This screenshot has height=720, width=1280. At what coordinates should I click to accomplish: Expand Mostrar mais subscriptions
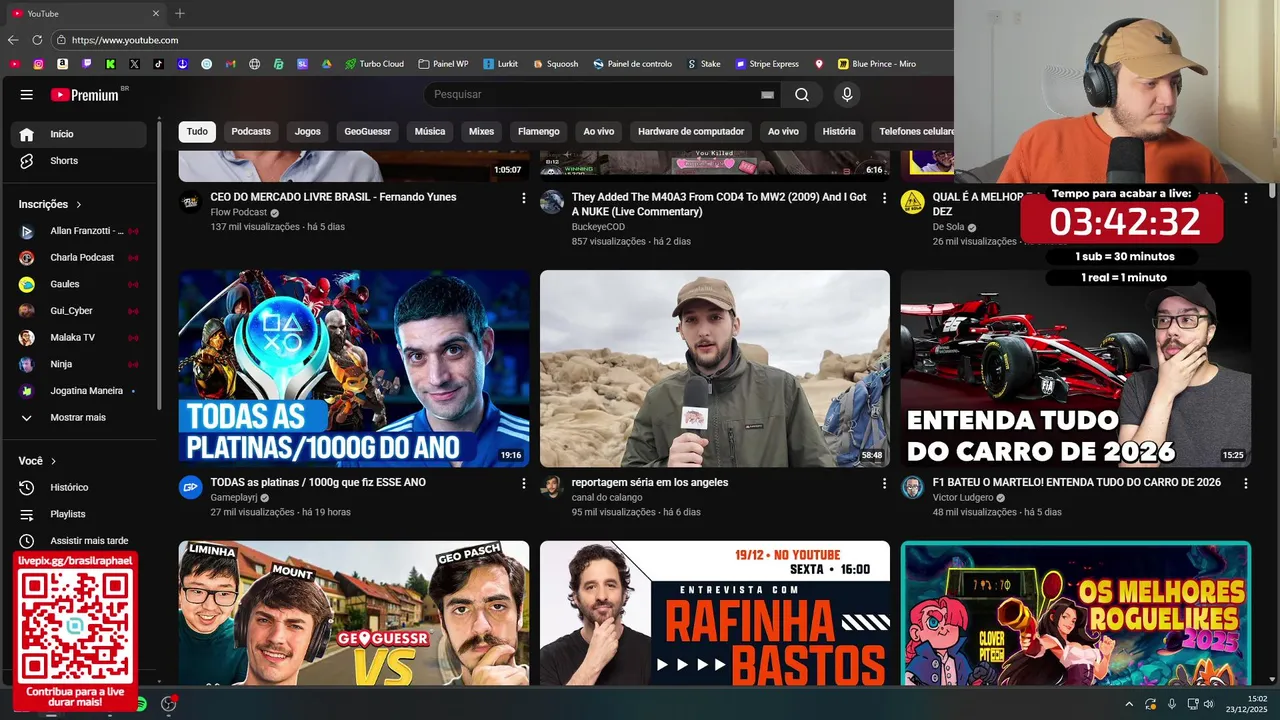tap(79, 418)
